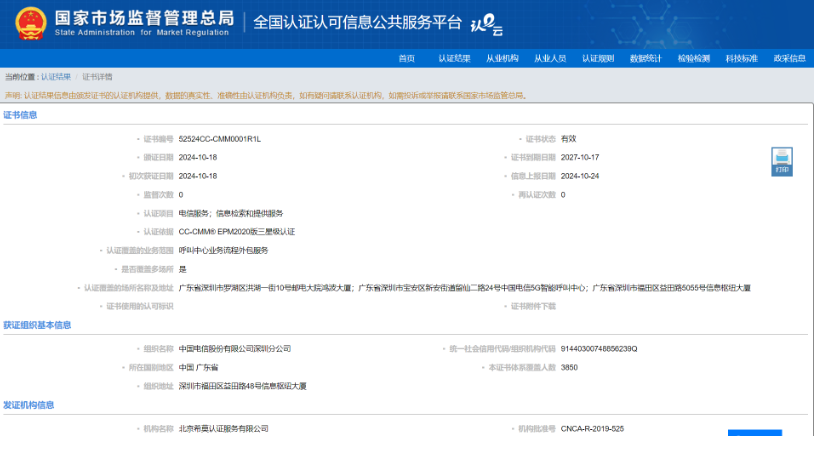This screenshot has width=814, height=455.
Task: Click the orange disclaimer (声明) text
Action: click(x=266, y=96)
